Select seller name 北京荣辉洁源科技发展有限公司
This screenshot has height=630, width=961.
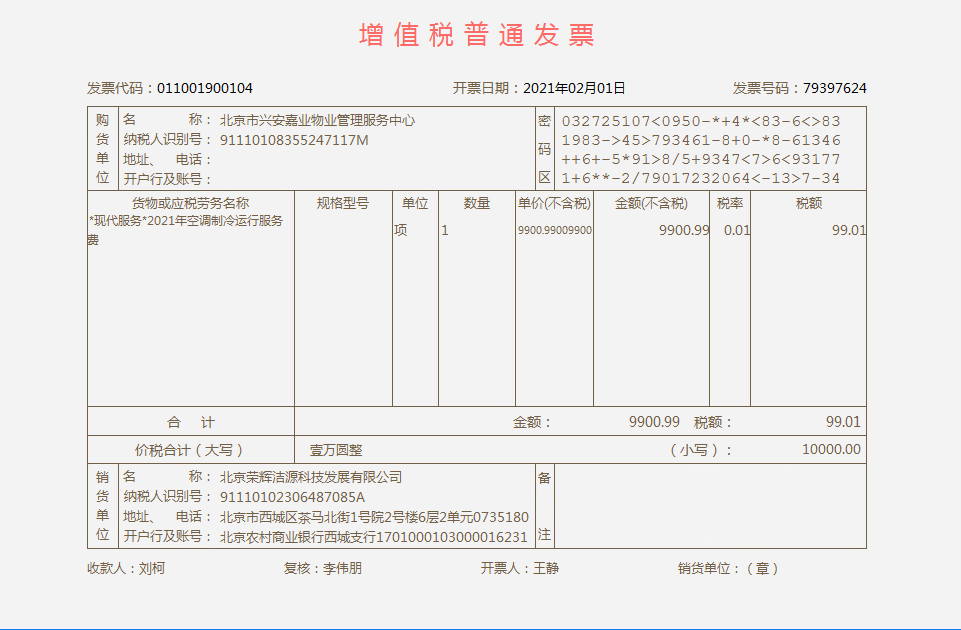tap(311, 477)
